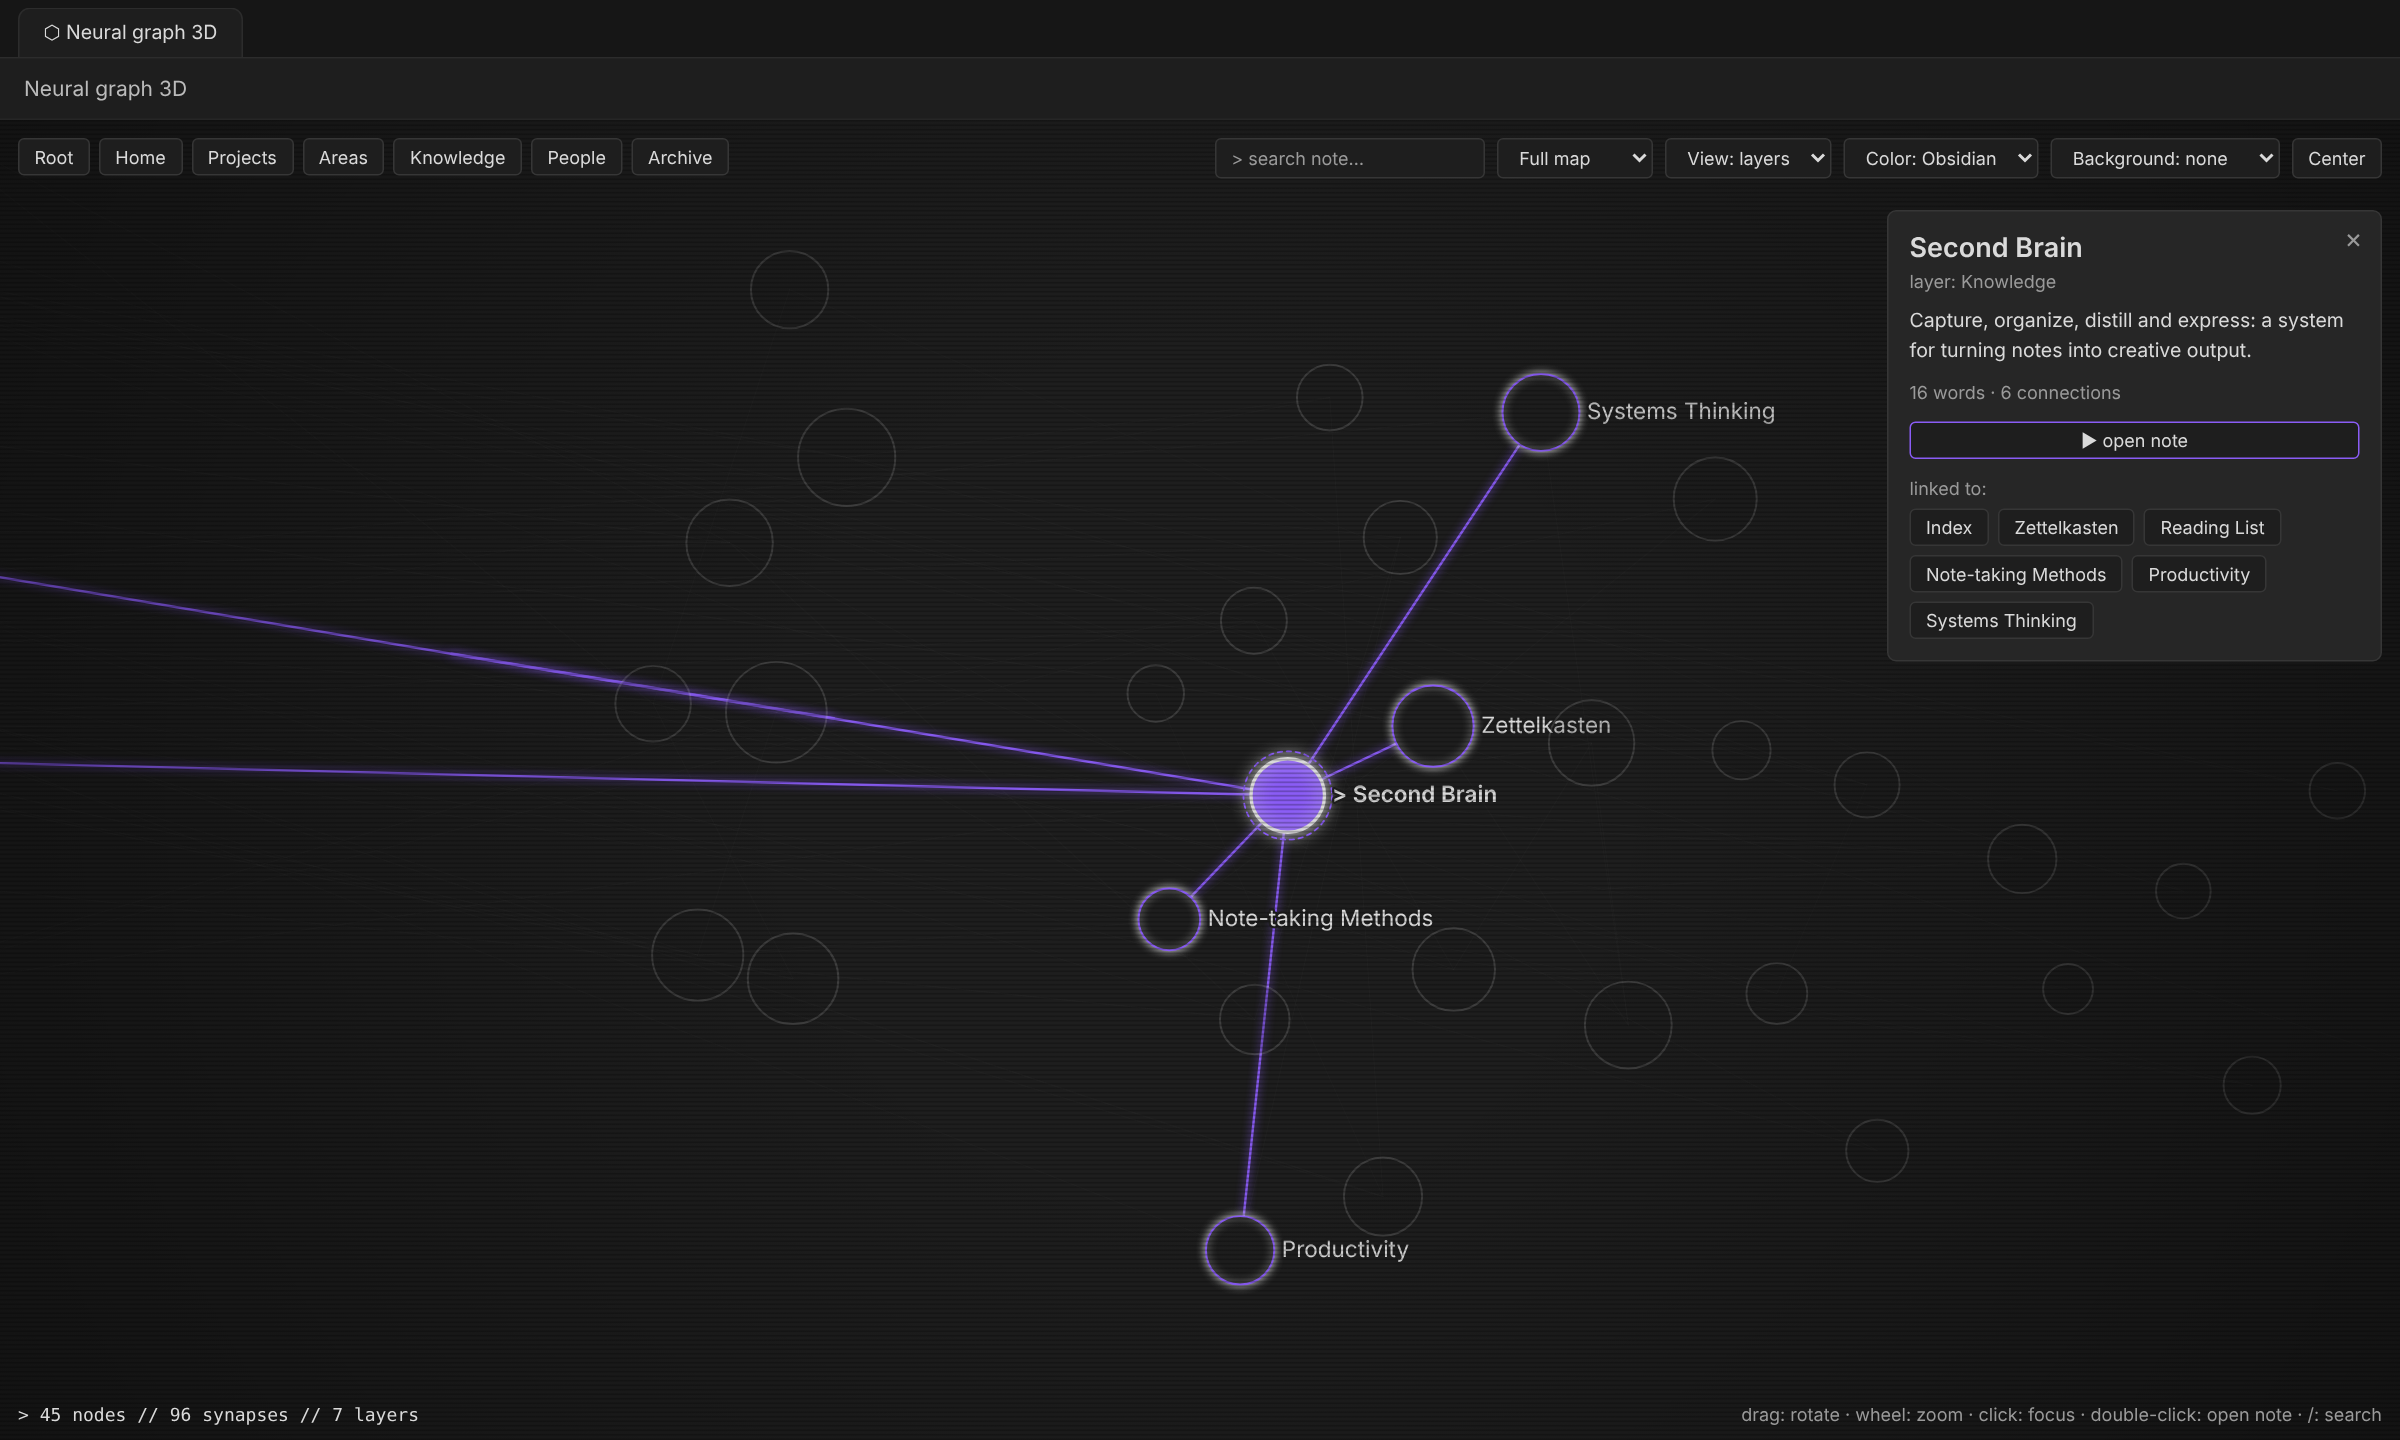2400x1440 pixels.
Task: Filter by Root layer
Action: [x=54, y=157]
